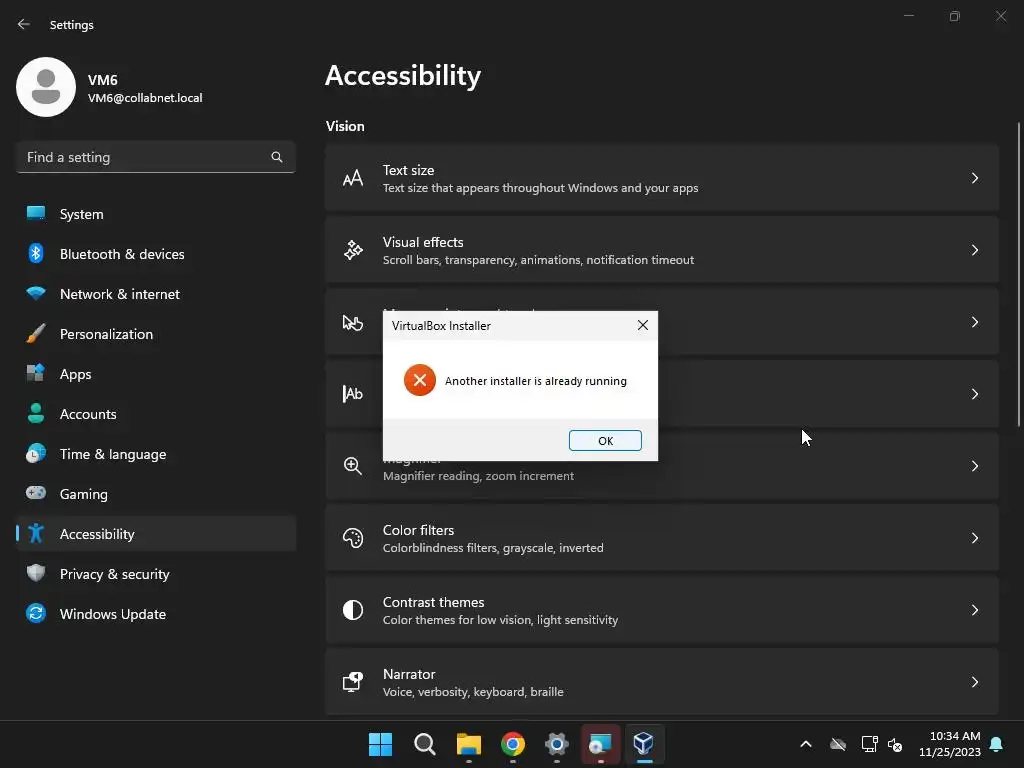1024x768 pixels.
Task: Open Network & internet category
Action: [155, 294]
